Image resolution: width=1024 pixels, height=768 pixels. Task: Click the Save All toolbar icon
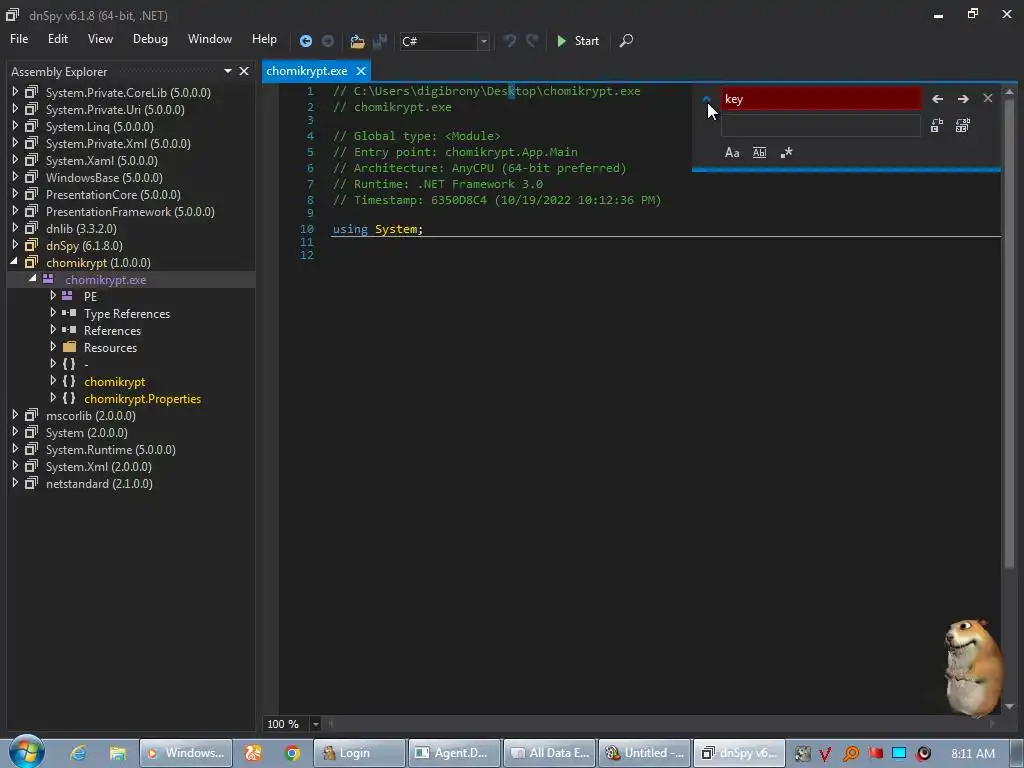point(380,41)
